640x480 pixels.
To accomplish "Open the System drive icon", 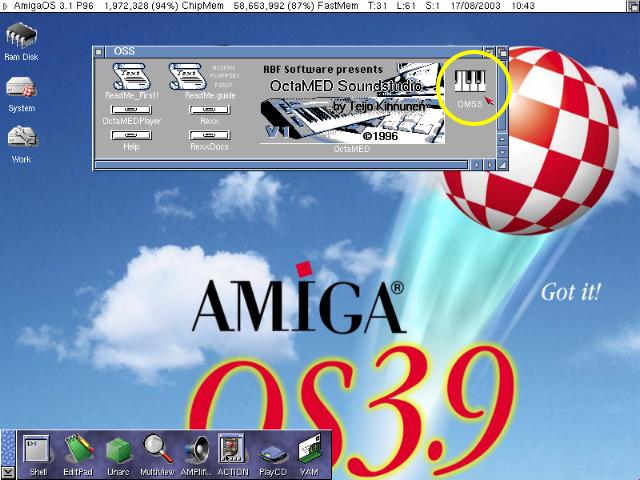I will click(x=22, y=95).
